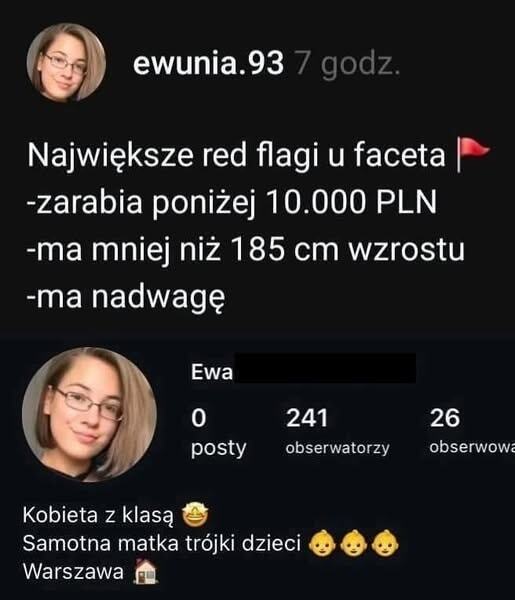Tap the 0 posty counter

point(218,433)
